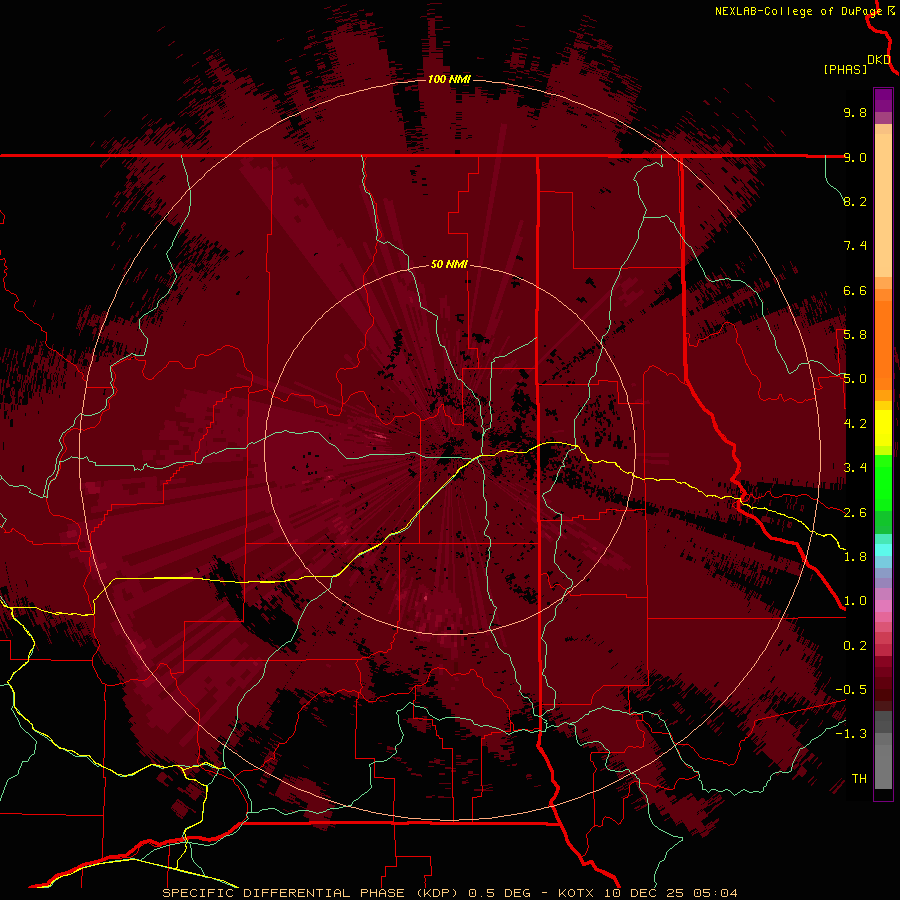The height and width of the screenshot is (900, 900).
Task: Click the 0.2 legend value
Action: [x=855, y=646]
